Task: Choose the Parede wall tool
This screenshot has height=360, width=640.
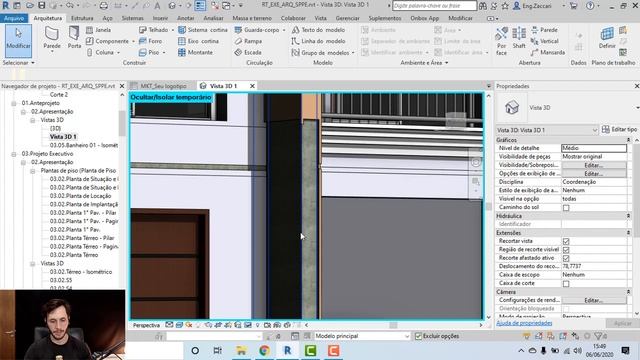Action: [52, 38]
